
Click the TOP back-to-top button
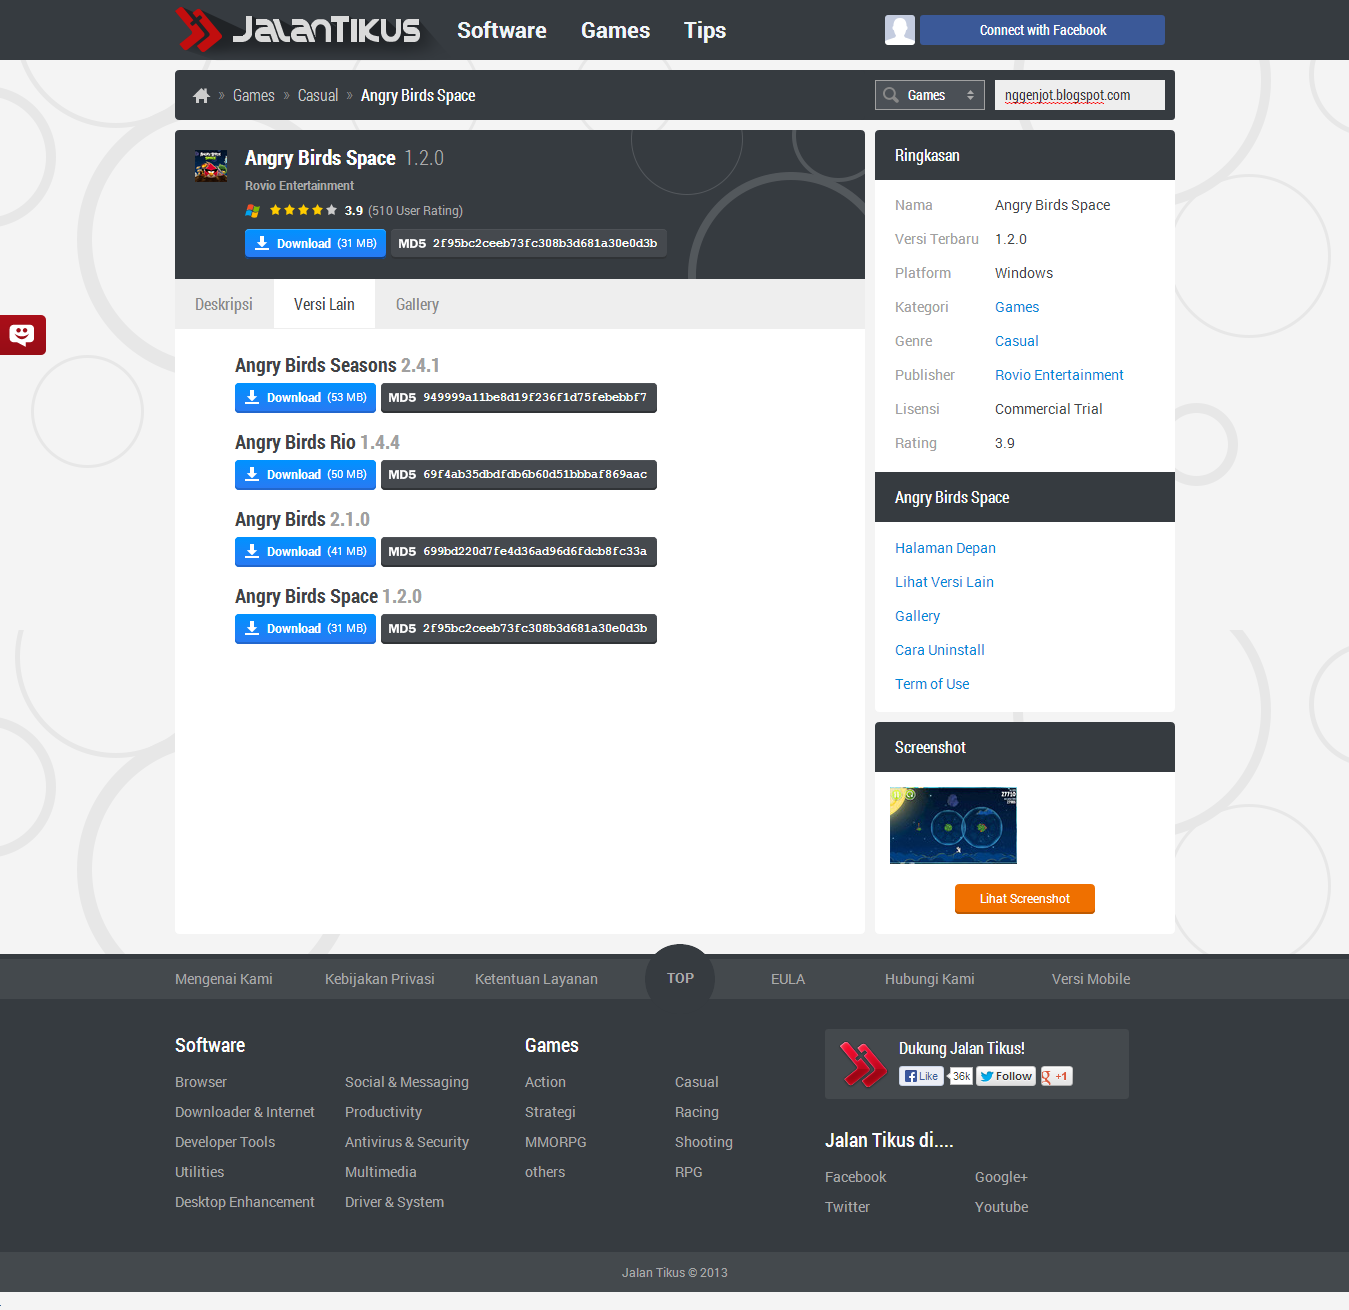click(680, 978)
